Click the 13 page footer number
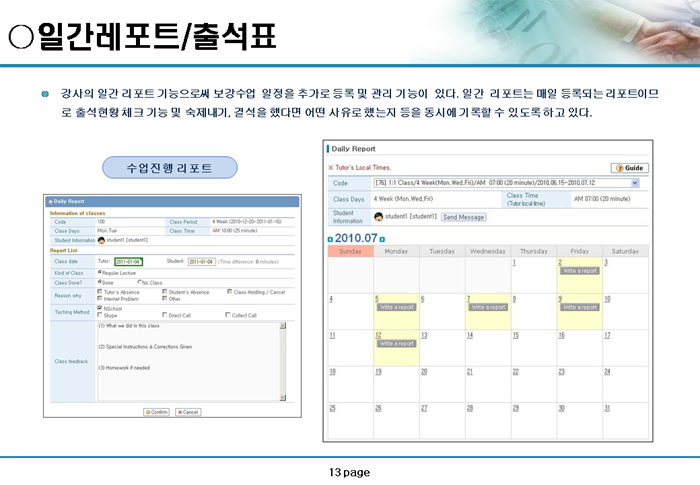The width and height of the screenshot is (700, 485). coord(350,472)
